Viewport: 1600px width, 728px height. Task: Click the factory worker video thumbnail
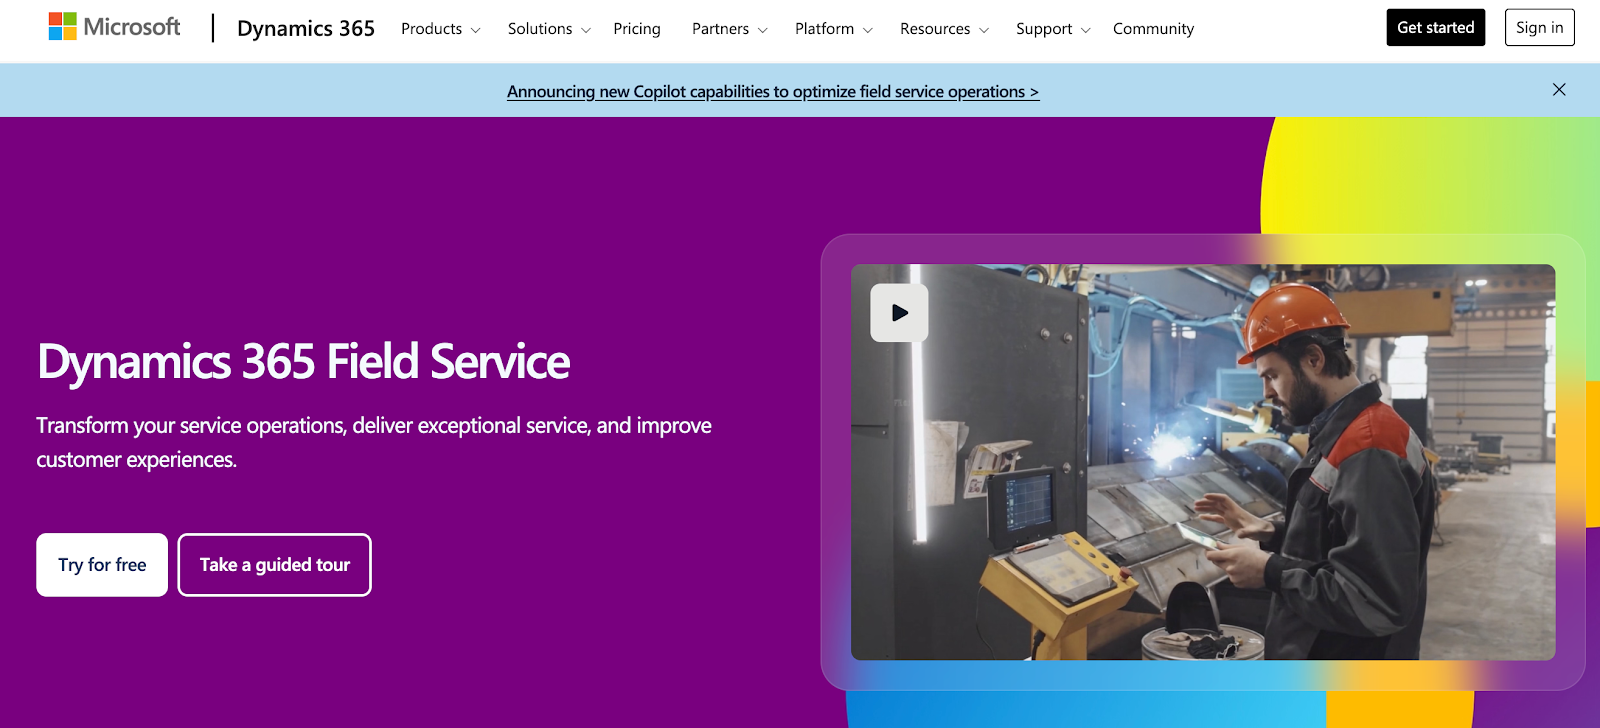(x=1203, y=462)
